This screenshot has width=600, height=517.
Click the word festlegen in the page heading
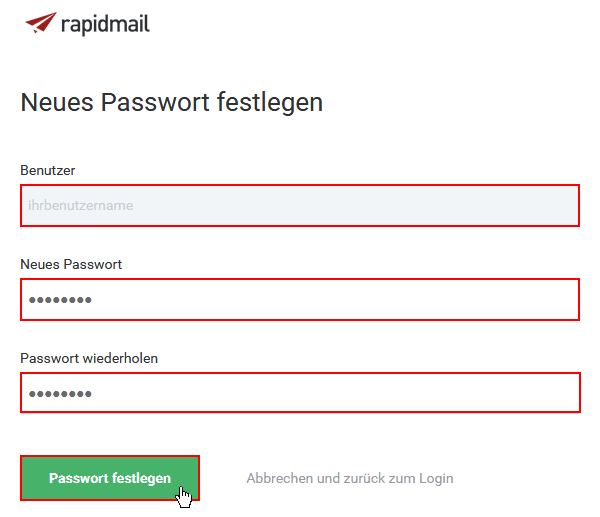(x=270, y=103)
